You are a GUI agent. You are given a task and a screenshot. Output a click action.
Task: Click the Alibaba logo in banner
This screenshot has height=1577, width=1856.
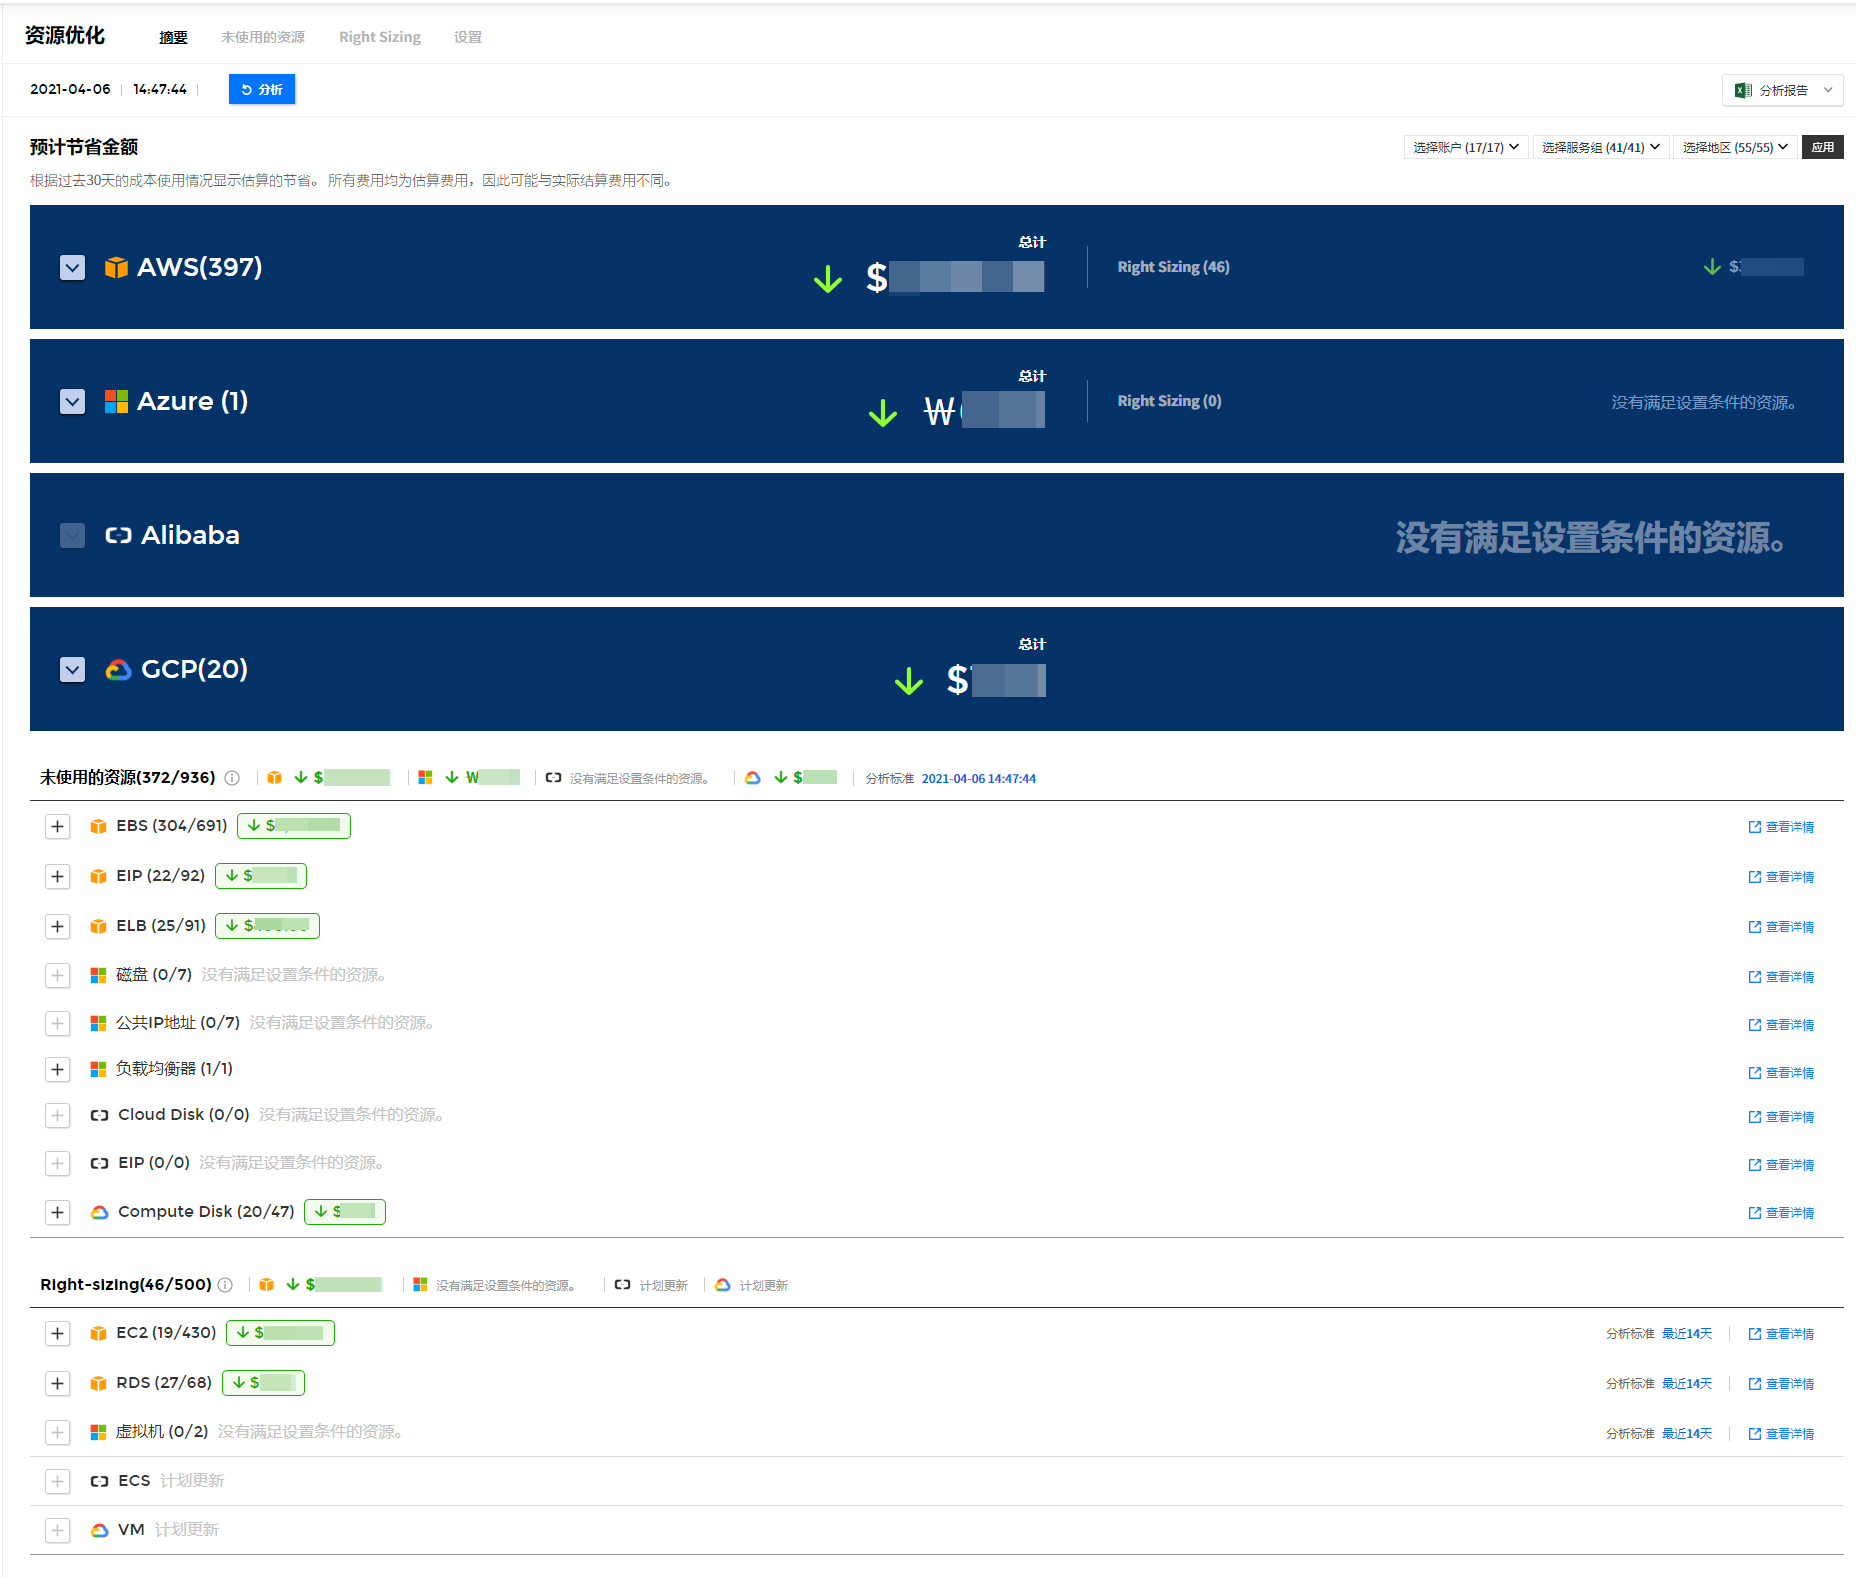click(118, 536)
